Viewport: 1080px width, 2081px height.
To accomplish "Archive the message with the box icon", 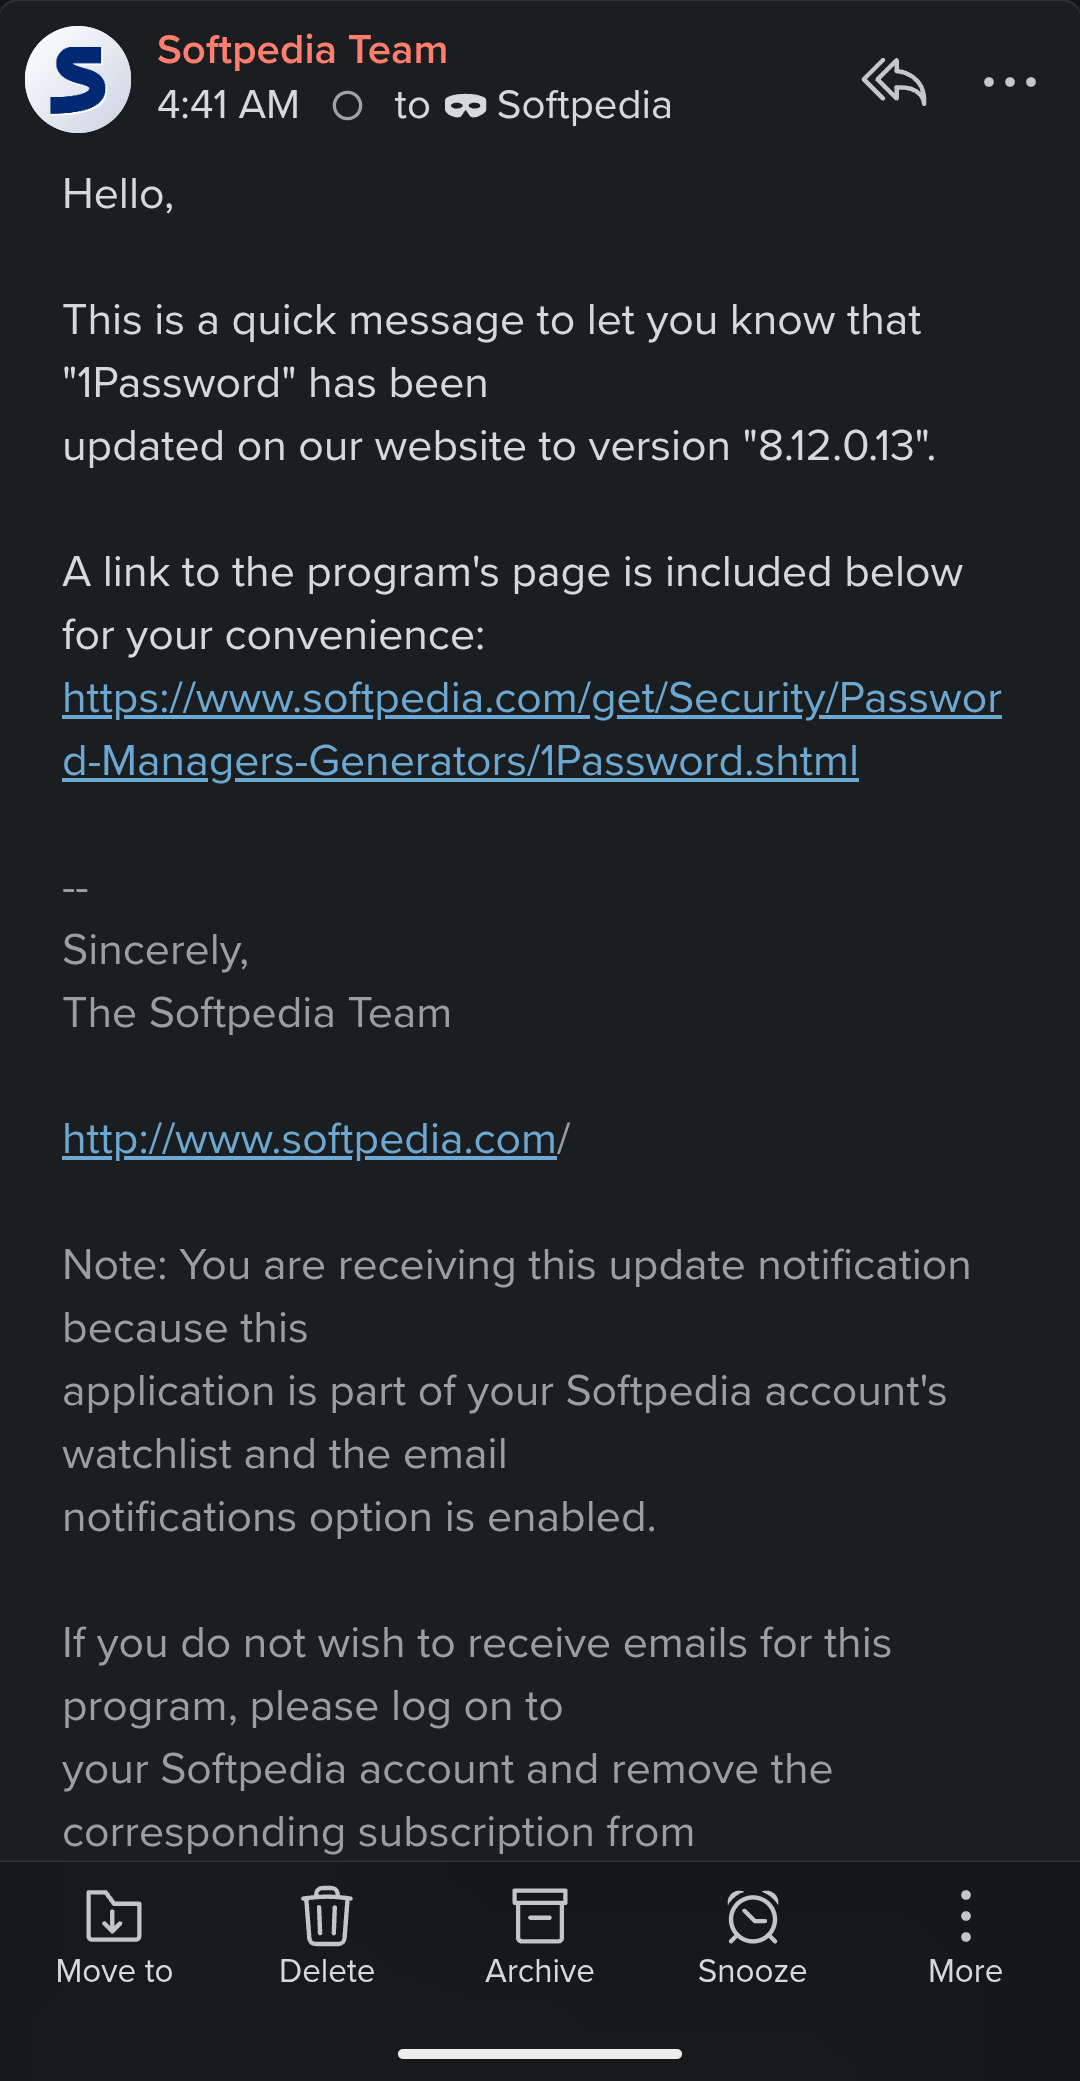I will coord(540,1915).
